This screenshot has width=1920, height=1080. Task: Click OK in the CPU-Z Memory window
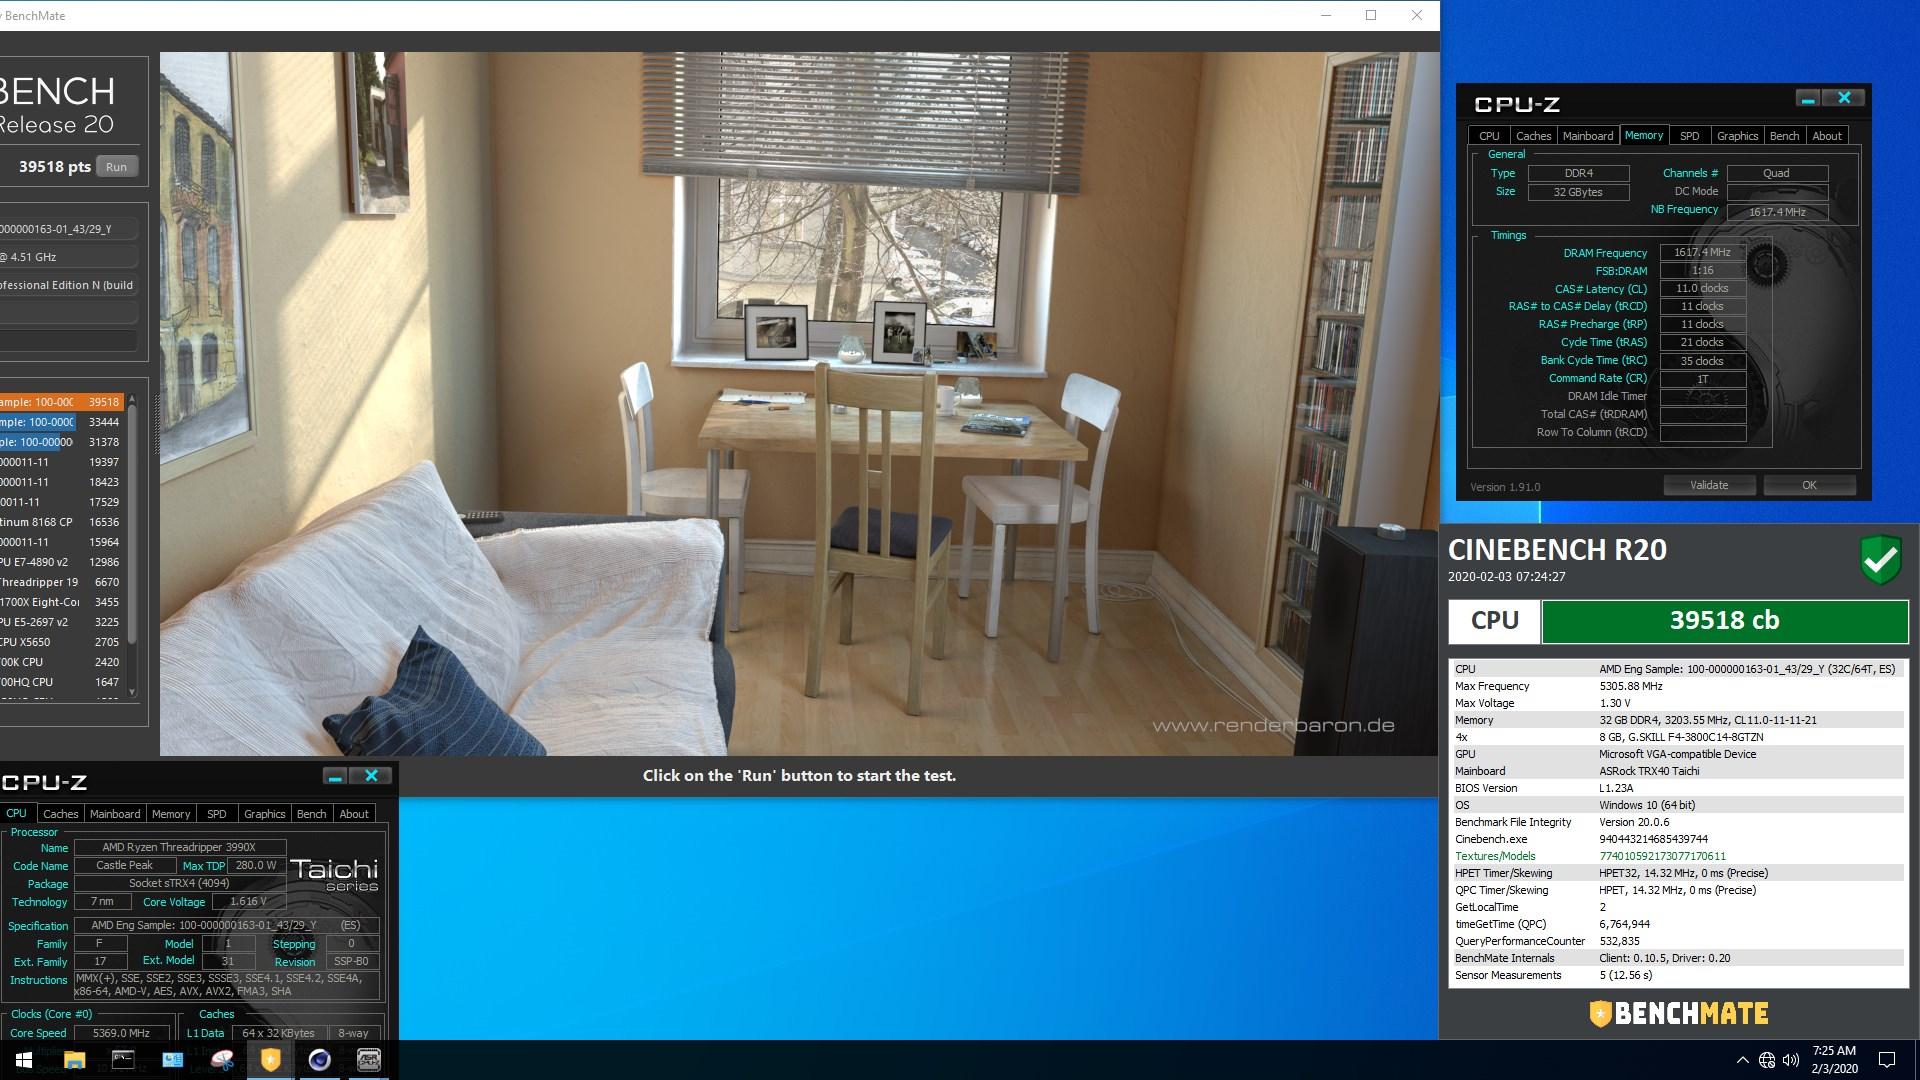pyautogui.click(x=1808, y=484)
